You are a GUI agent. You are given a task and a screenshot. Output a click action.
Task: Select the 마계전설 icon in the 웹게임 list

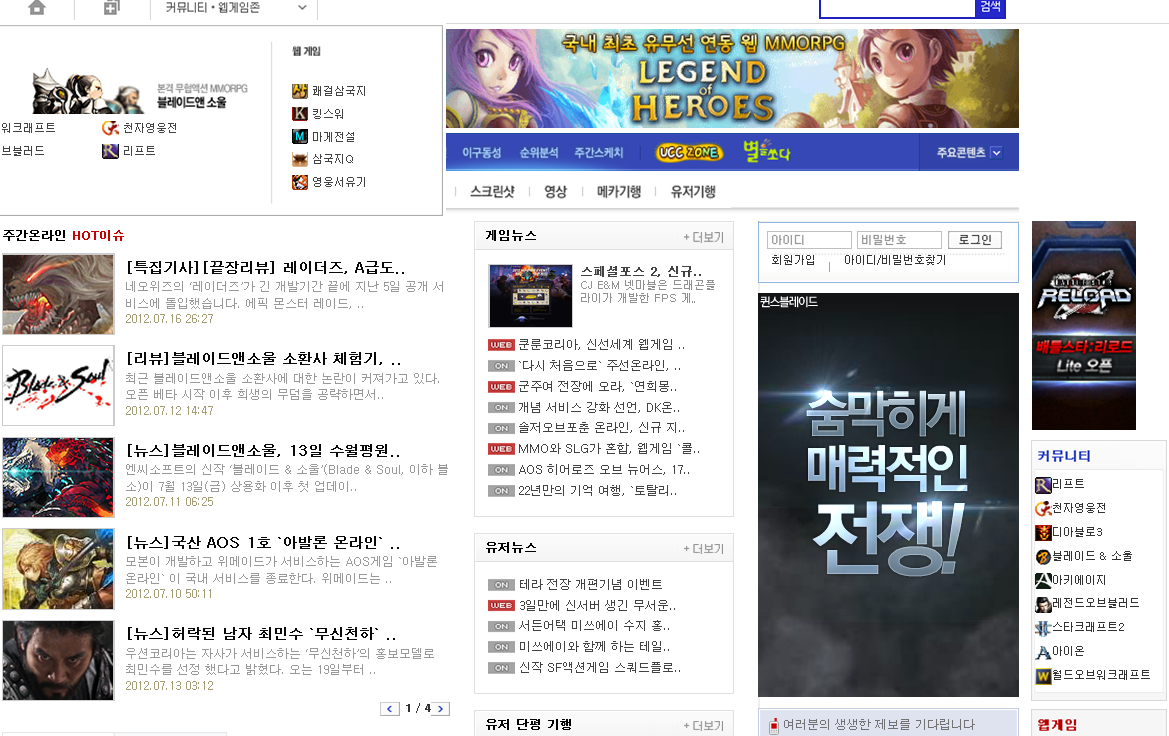[299, 135]
